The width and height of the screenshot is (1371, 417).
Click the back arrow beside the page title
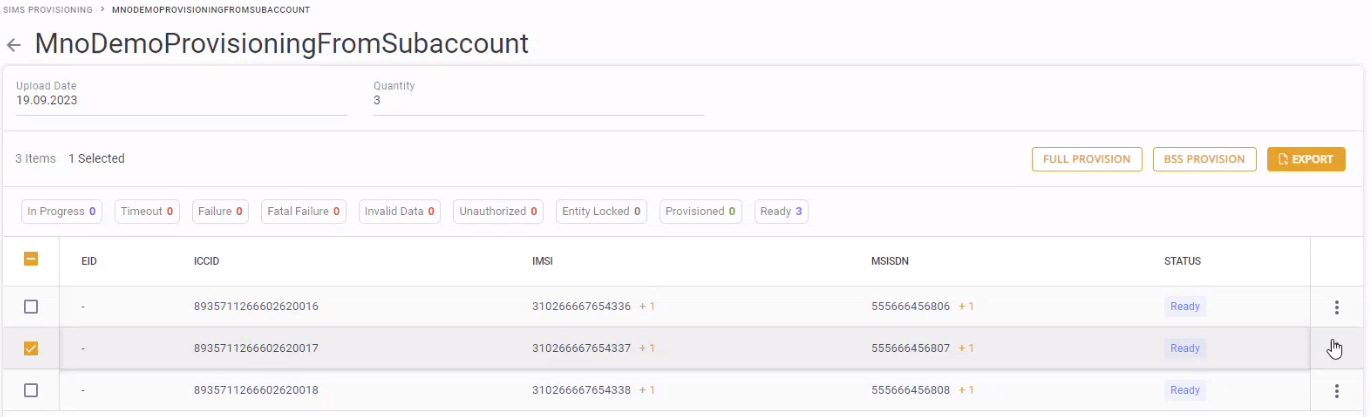pos(14,45)
